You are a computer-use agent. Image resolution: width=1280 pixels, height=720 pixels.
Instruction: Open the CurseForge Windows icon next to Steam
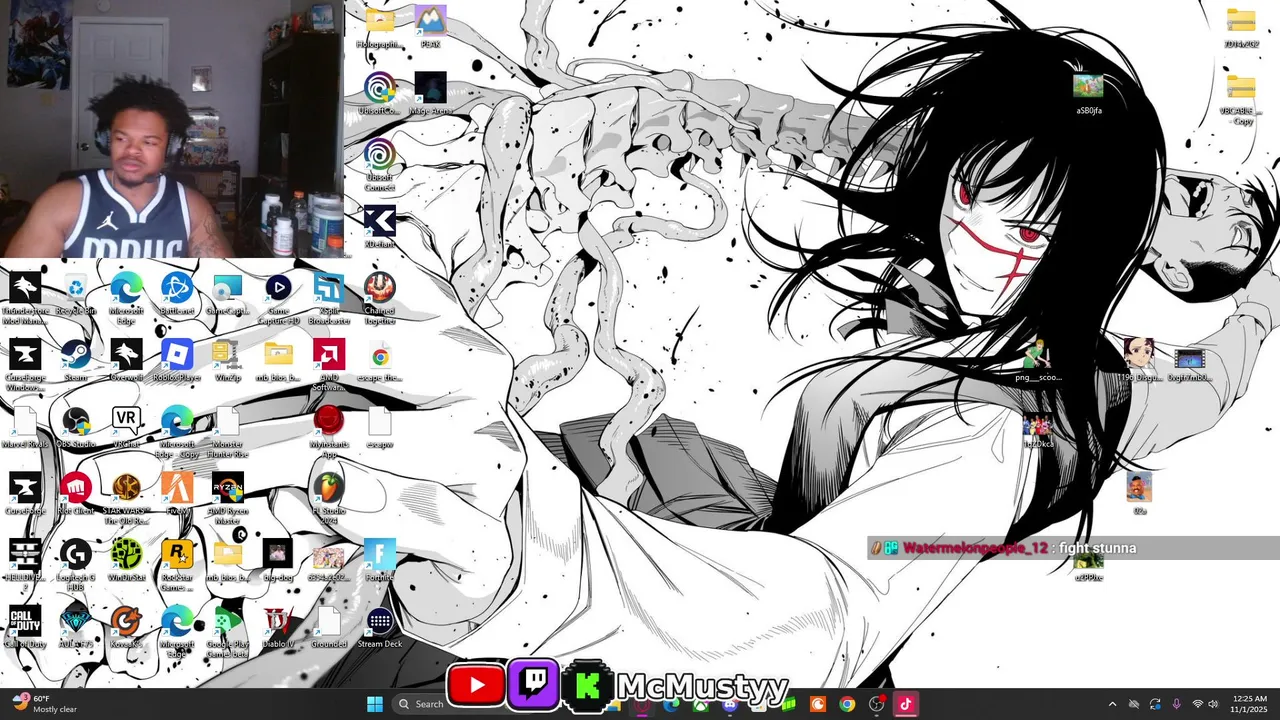point(25,365)
